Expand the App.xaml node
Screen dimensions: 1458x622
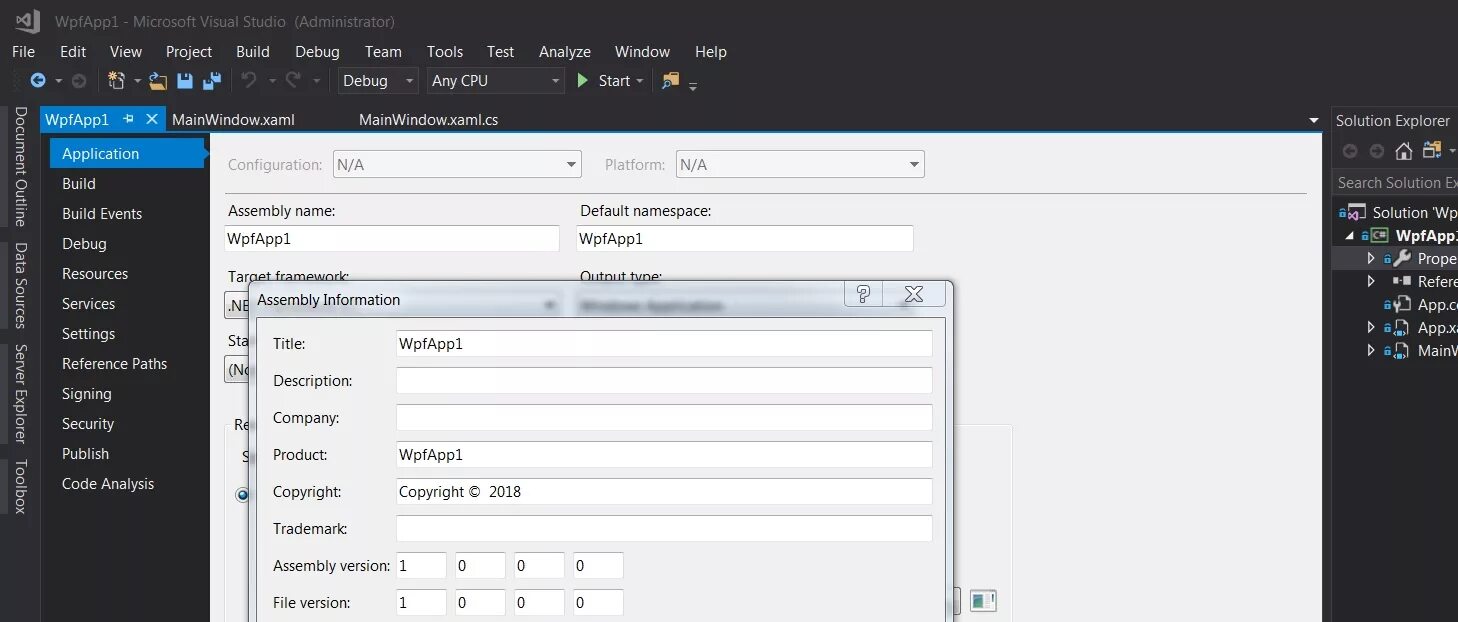pos(1371,327)
